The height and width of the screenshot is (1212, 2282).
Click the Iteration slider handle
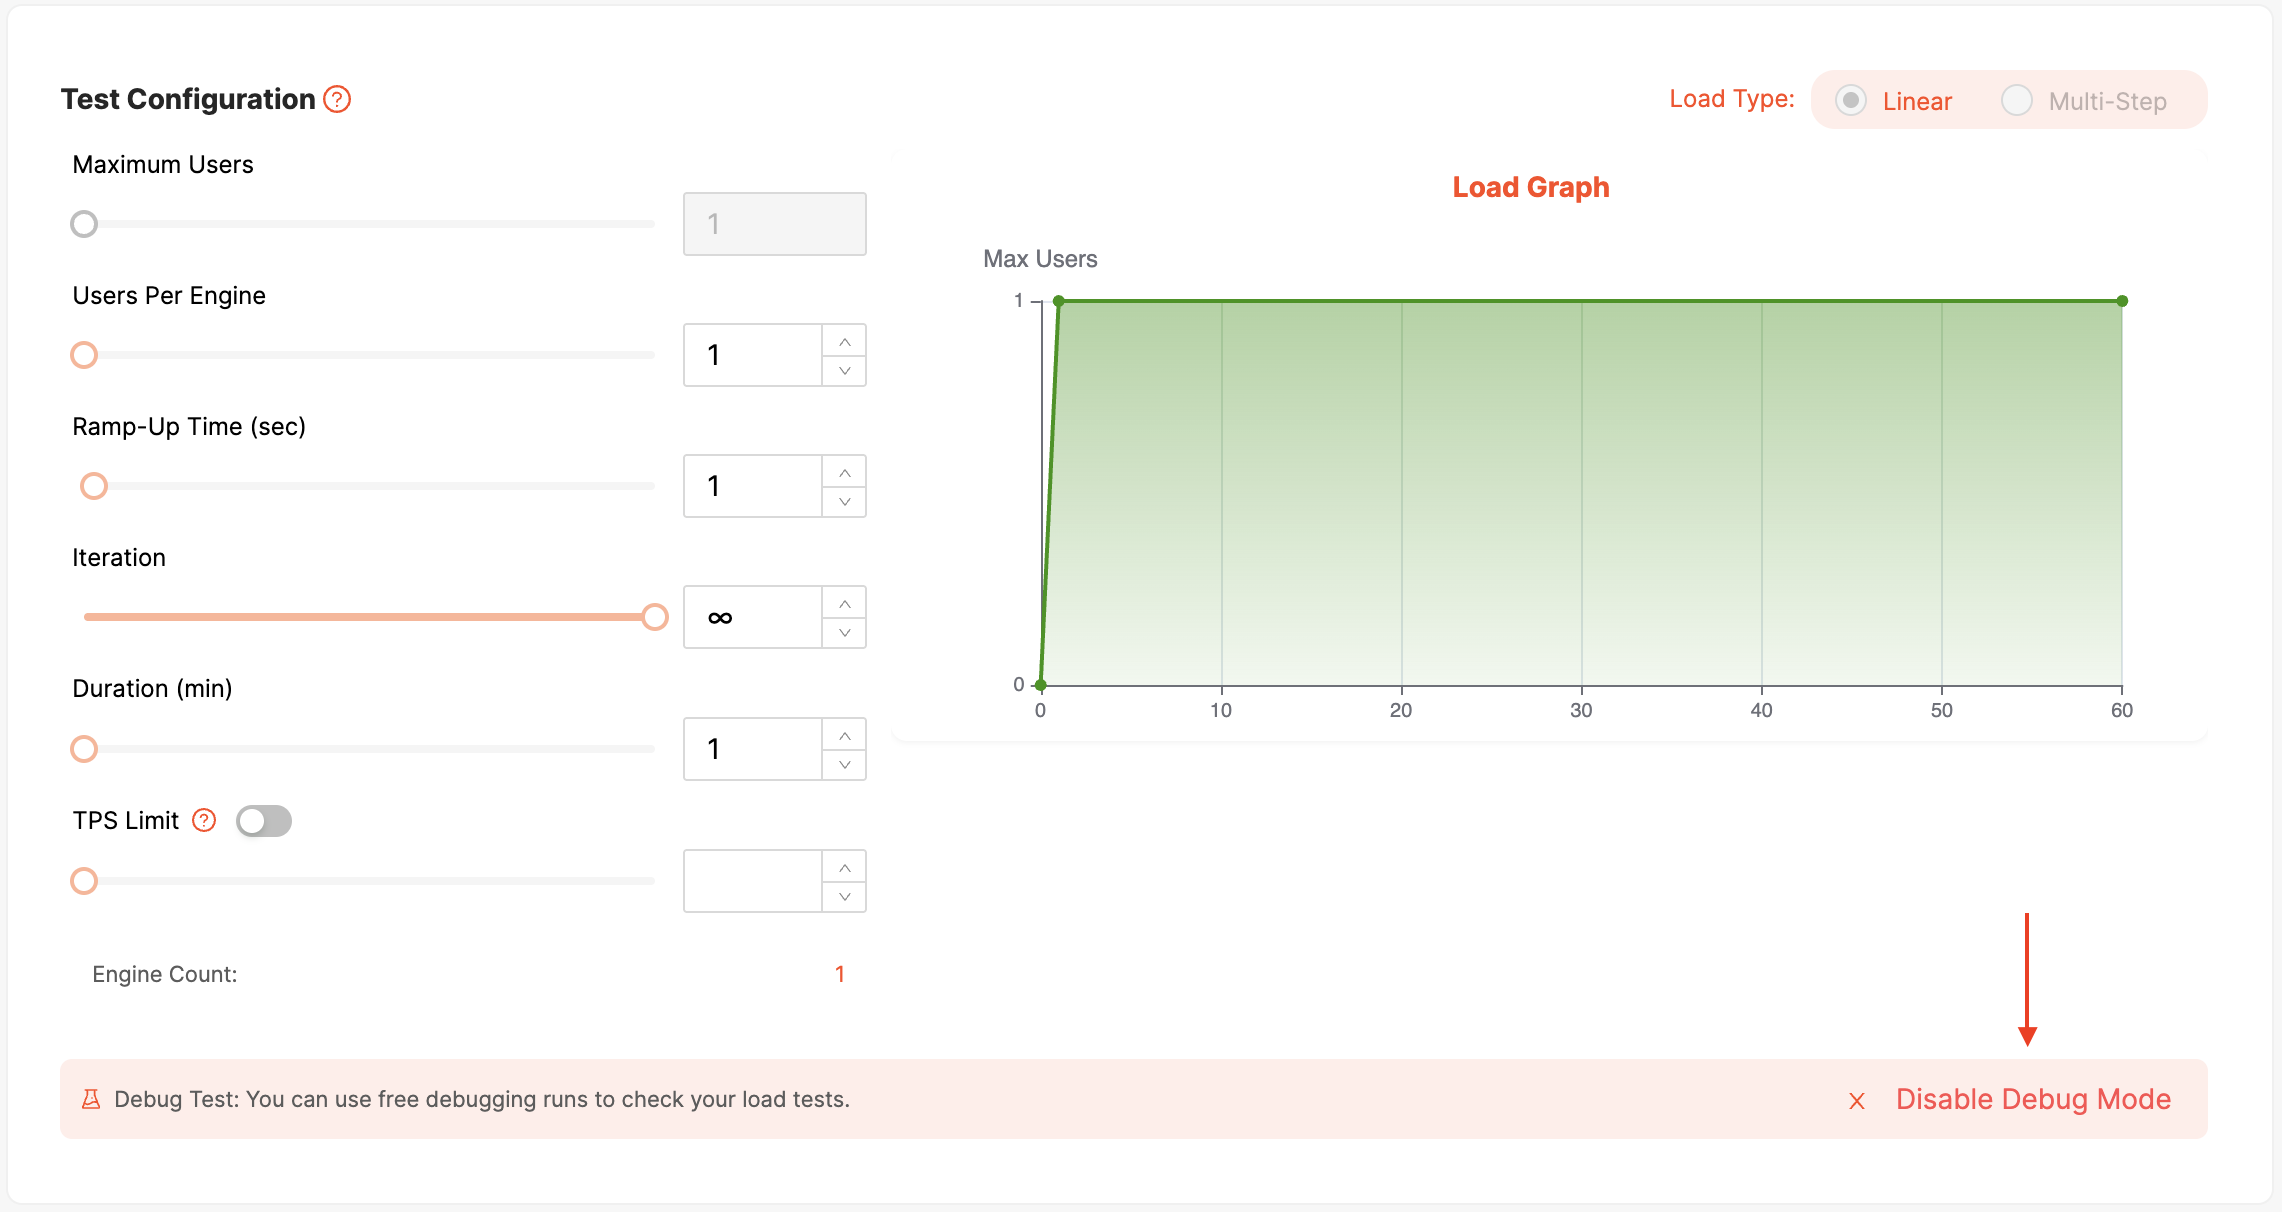point(655,617)
